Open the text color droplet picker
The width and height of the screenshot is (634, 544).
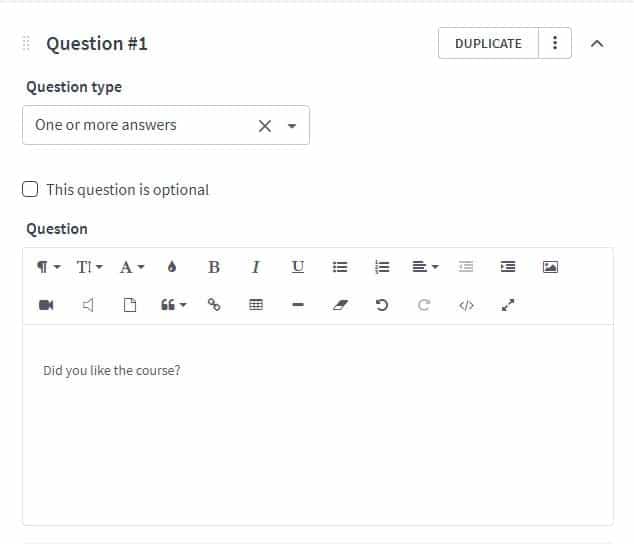172,267
